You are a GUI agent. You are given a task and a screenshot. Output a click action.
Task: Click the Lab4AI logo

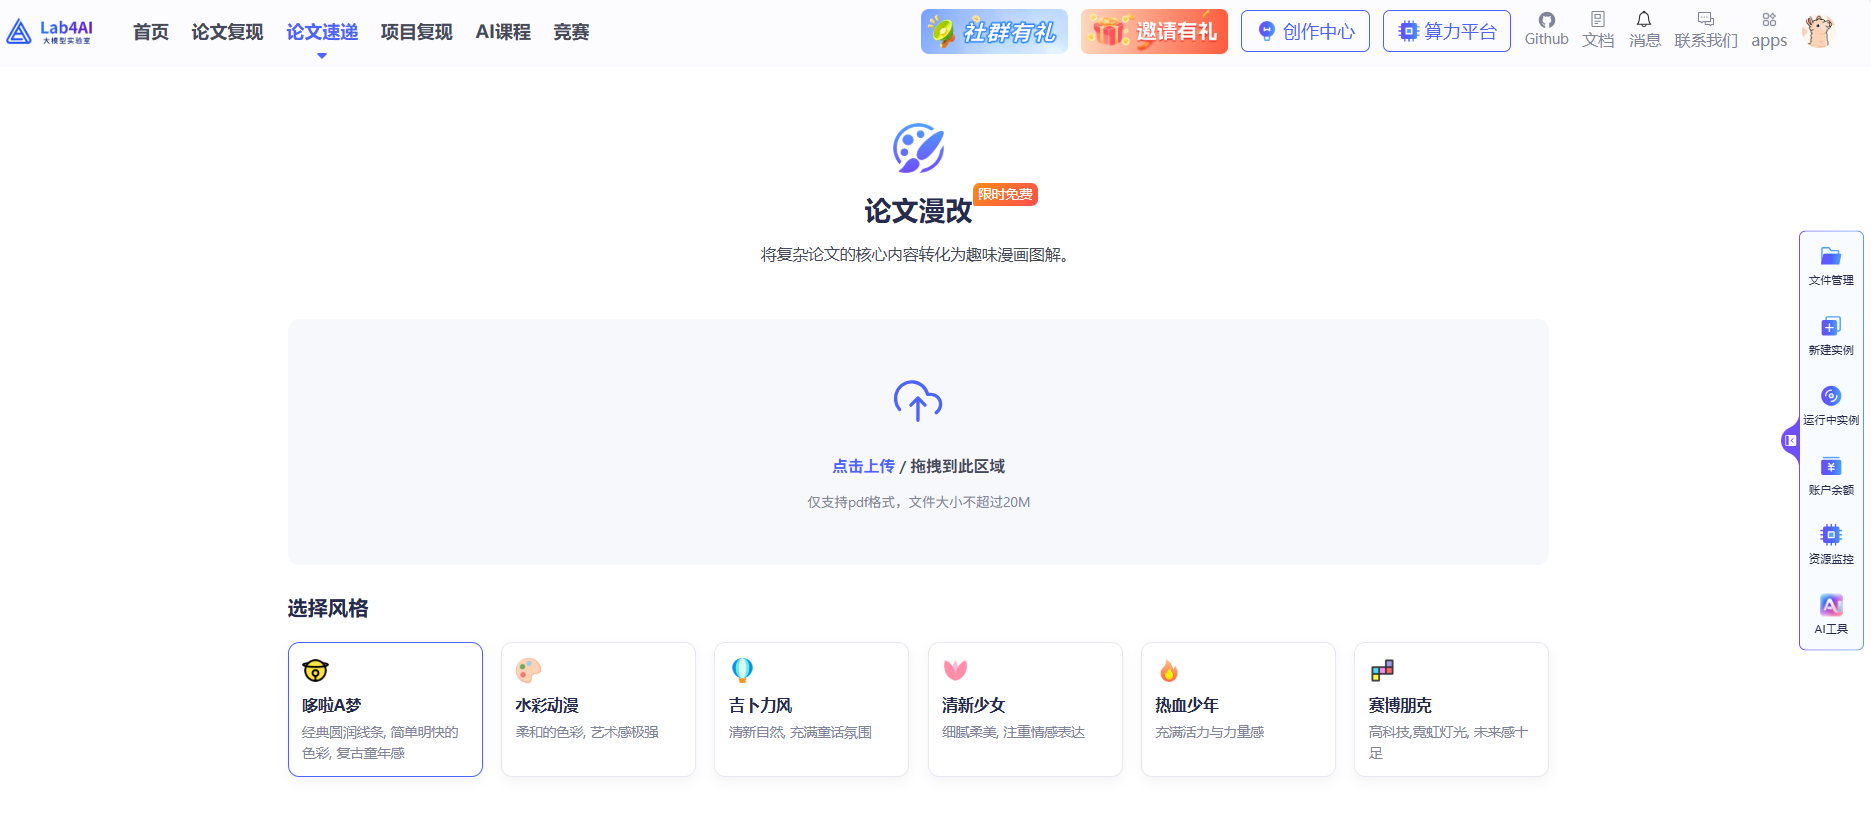[50, 32]
